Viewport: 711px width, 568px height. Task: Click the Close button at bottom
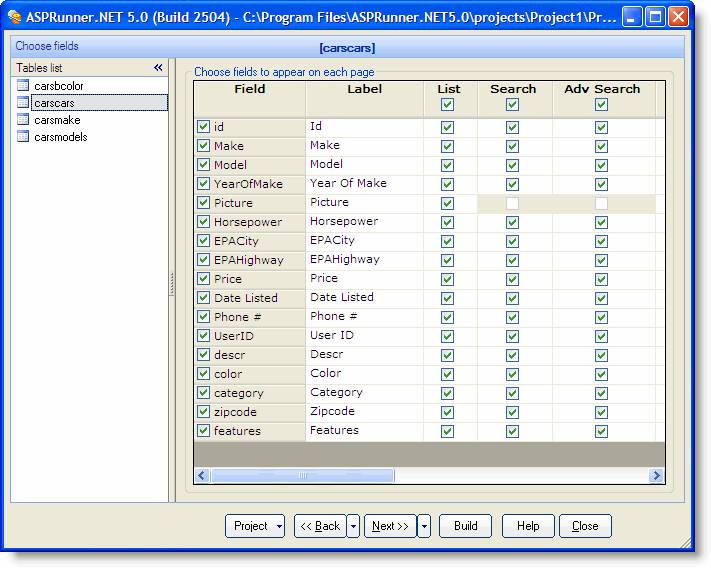point(585,526)
